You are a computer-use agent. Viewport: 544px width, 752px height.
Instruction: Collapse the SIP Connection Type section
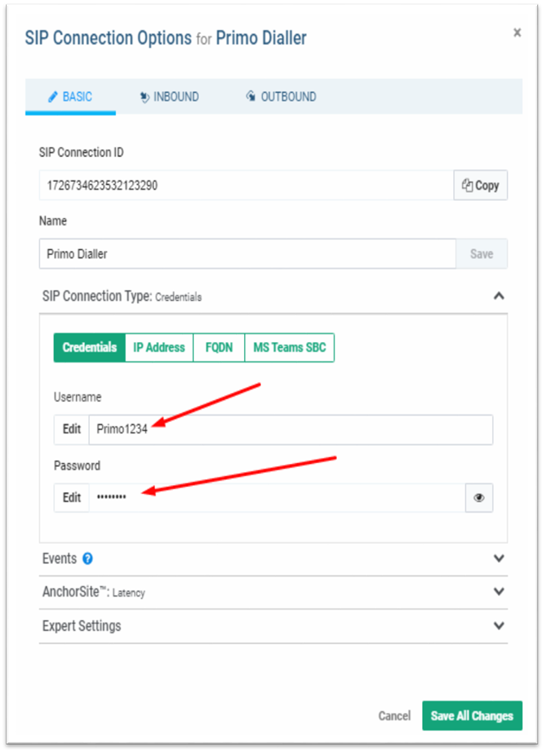(499, 296)
